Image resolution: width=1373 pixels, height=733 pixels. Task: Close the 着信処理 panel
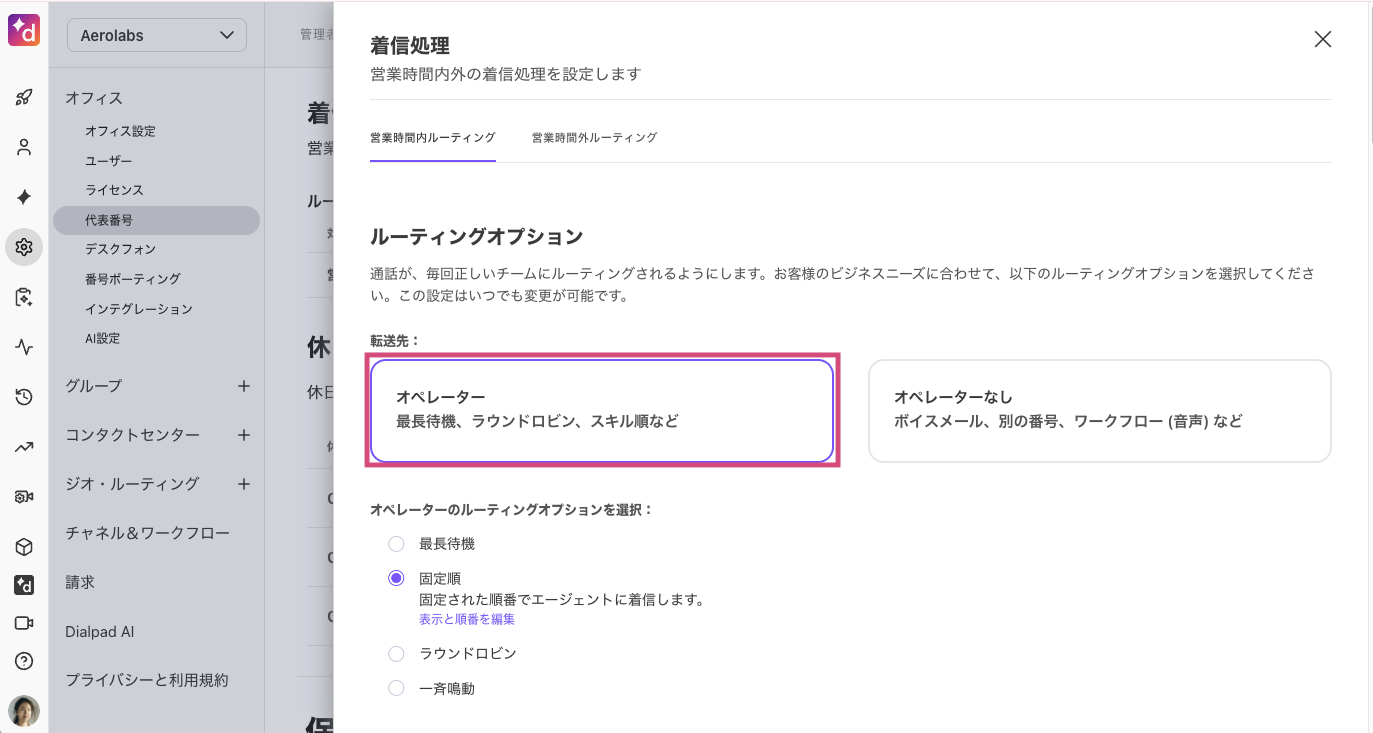1322,39
